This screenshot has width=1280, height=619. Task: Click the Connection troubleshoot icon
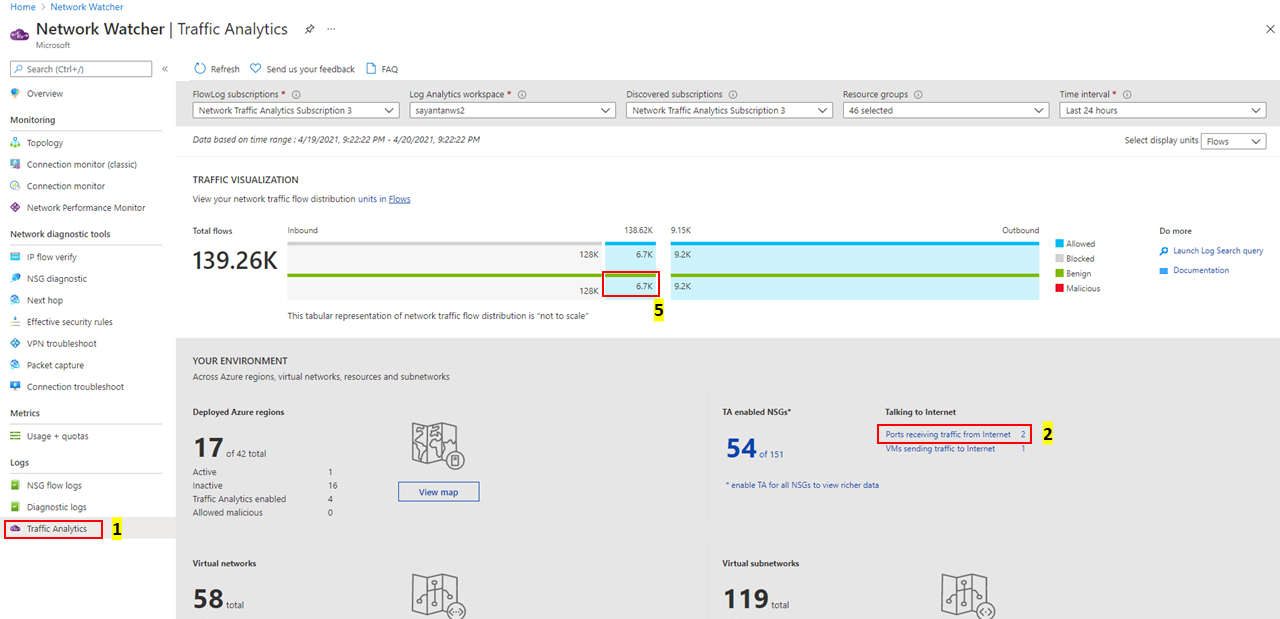click(x=15, y=386)
